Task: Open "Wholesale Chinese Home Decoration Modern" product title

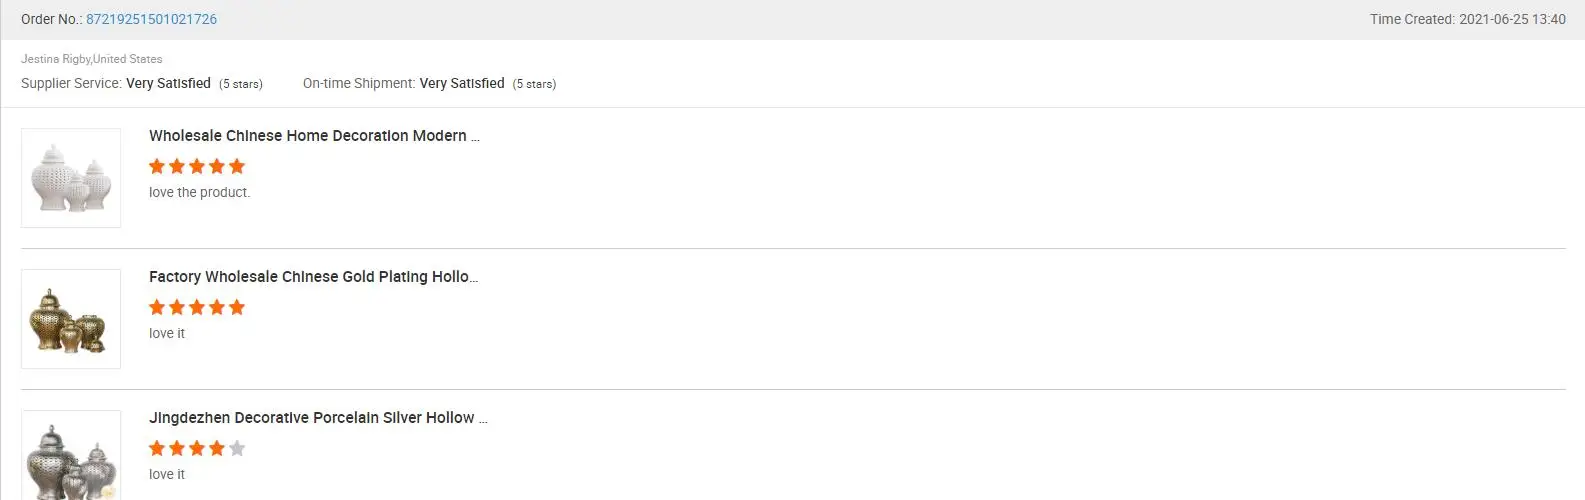Action: tap(314, 136)
